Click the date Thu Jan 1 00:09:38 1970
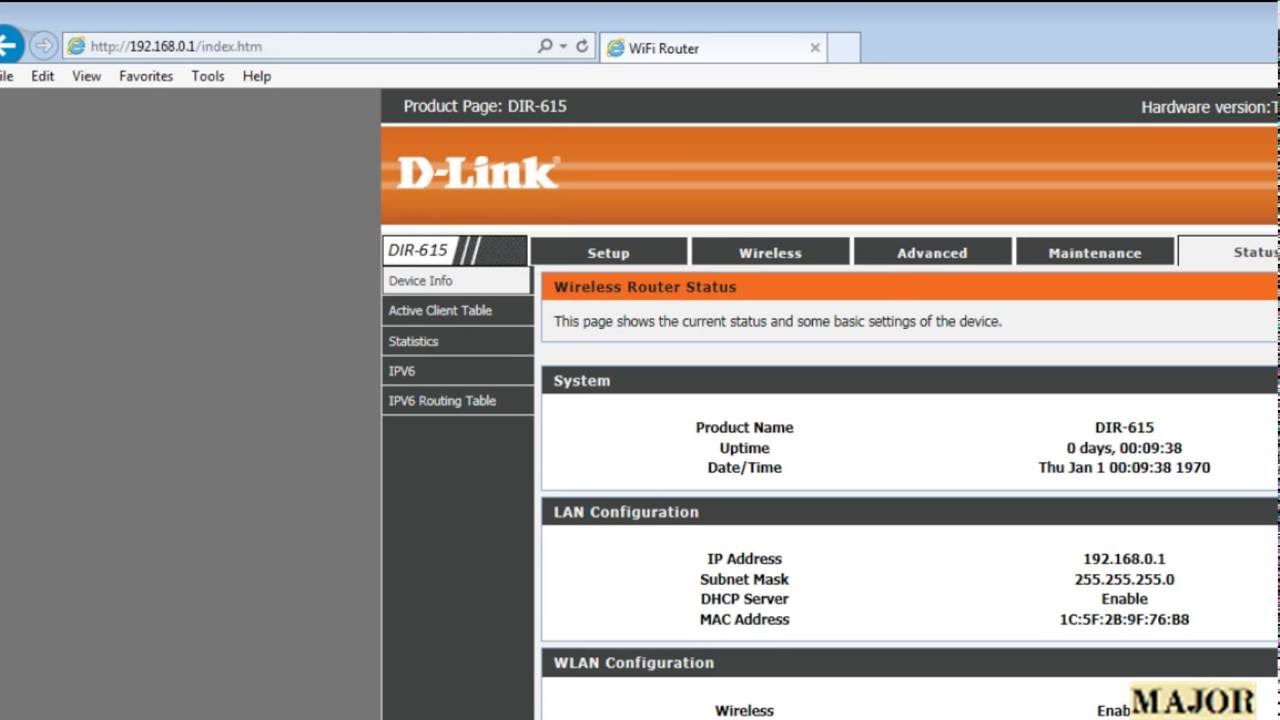The height and width of the screenshot is (720, 1280). (1124, 467)
